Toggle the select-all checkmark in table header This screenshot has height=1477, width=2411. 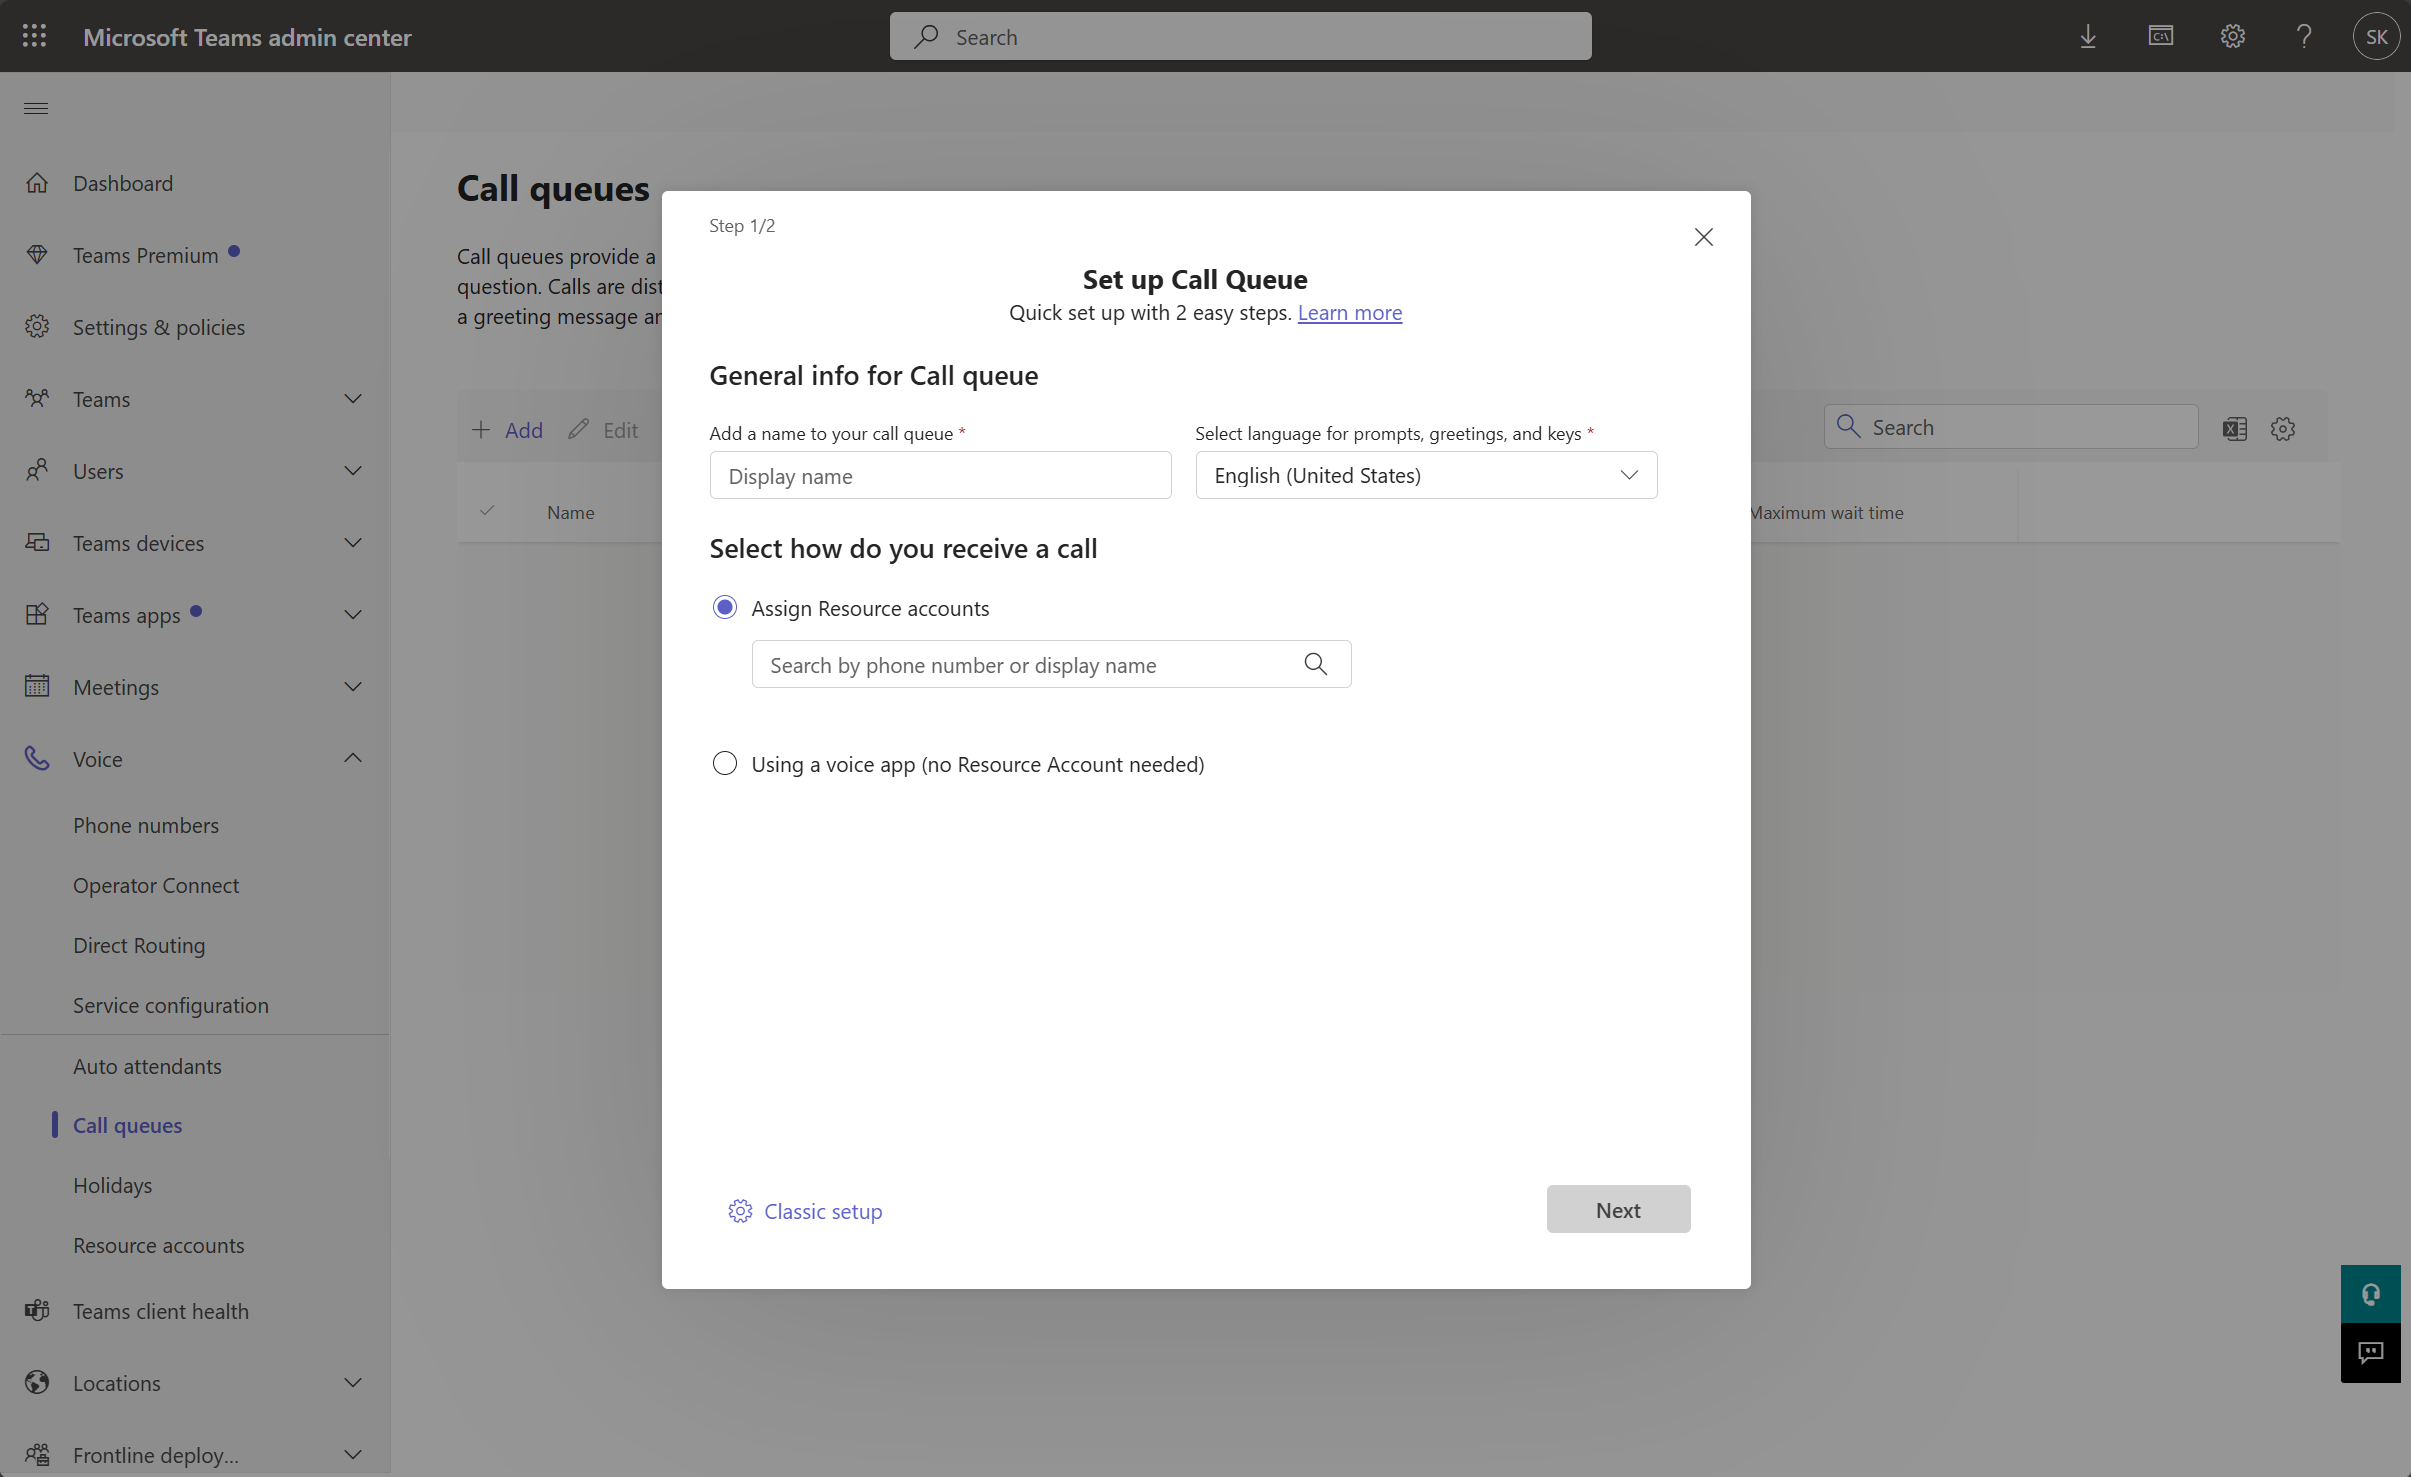coord(487,511)
